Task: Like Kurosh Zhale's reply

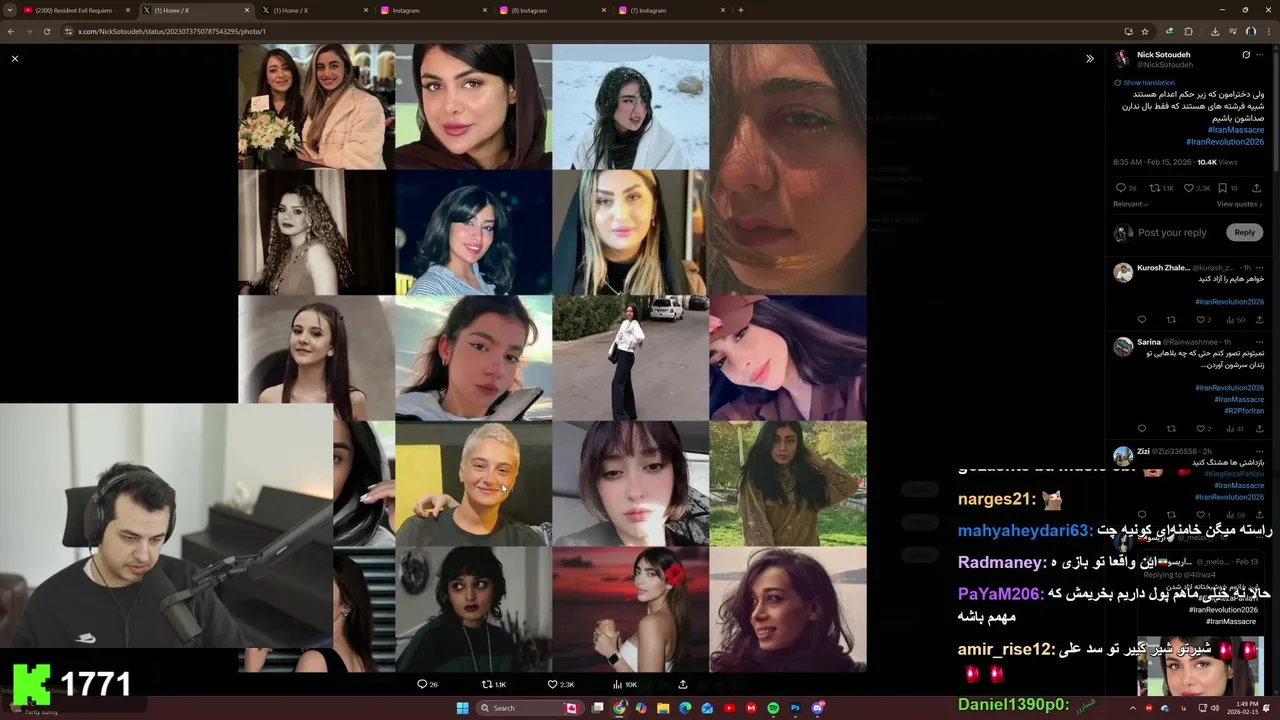Action: [x=1202, y=320]
